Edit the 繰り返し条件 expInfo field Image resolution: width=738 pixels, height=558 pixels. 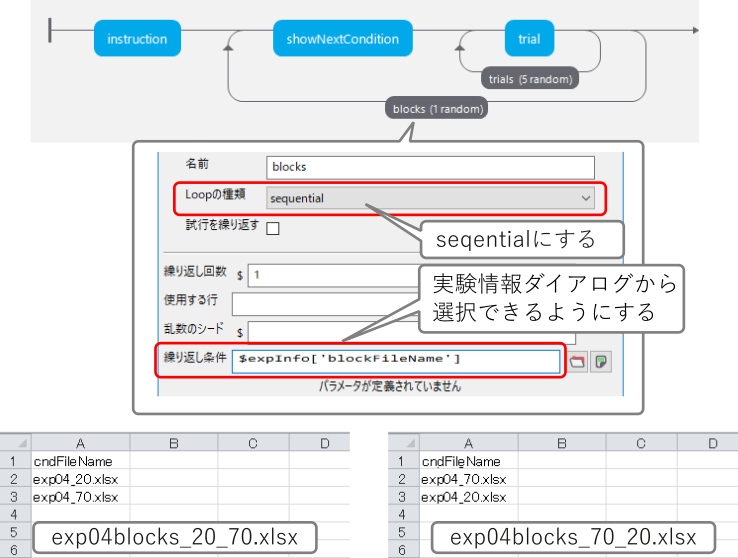point(396,361)
